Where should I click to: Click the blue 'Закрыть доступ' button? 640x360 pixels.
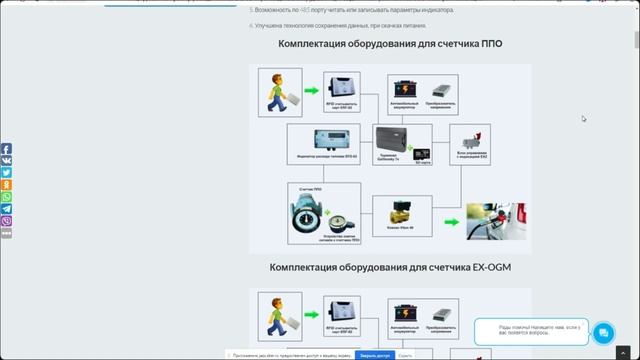coord(375,356)
